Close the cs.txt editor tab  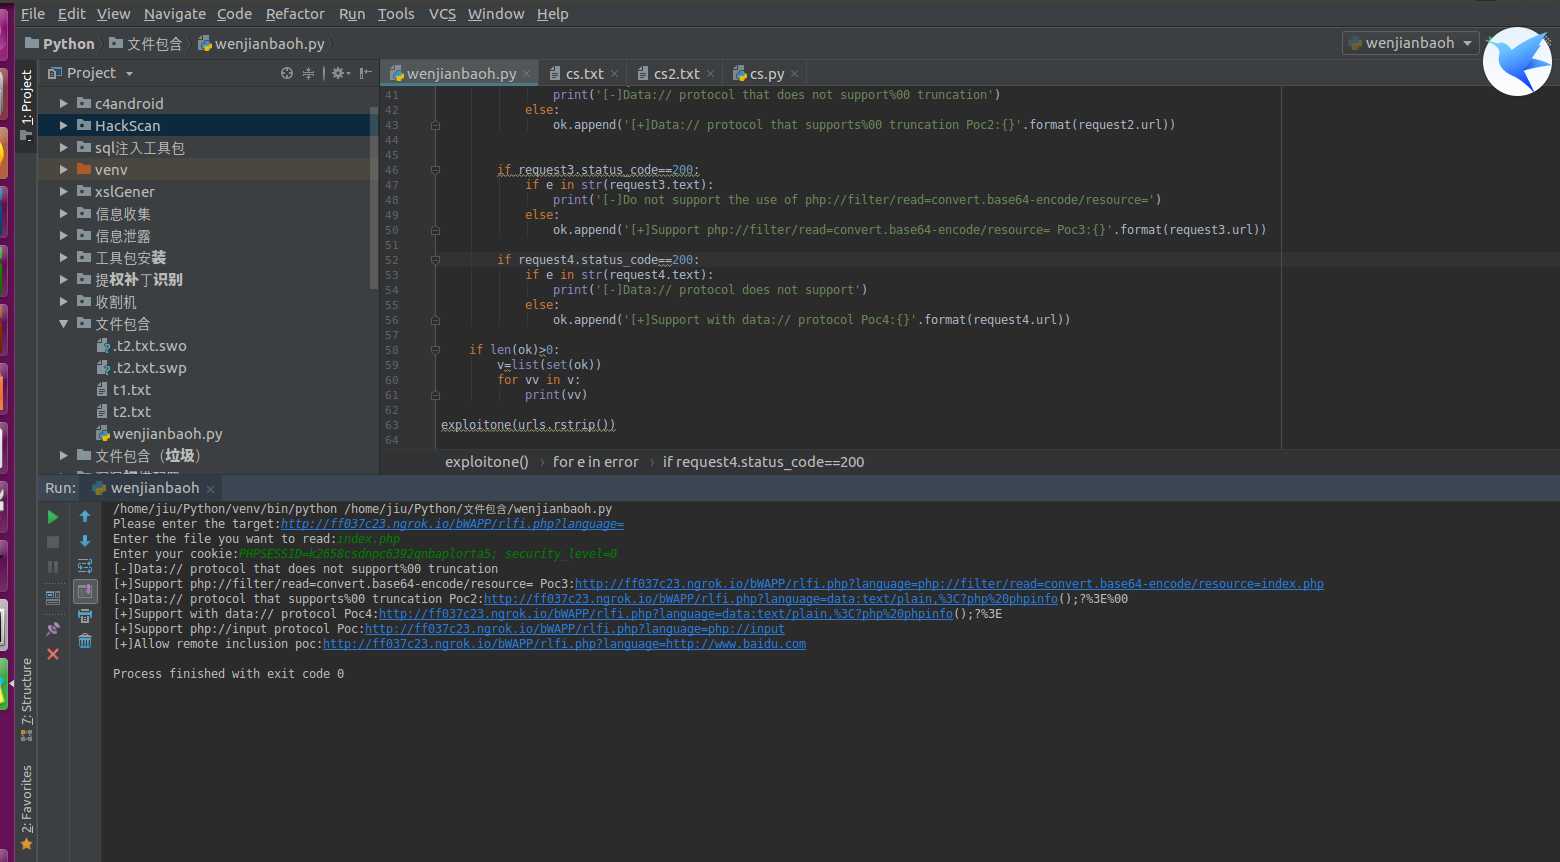point(614,74)
